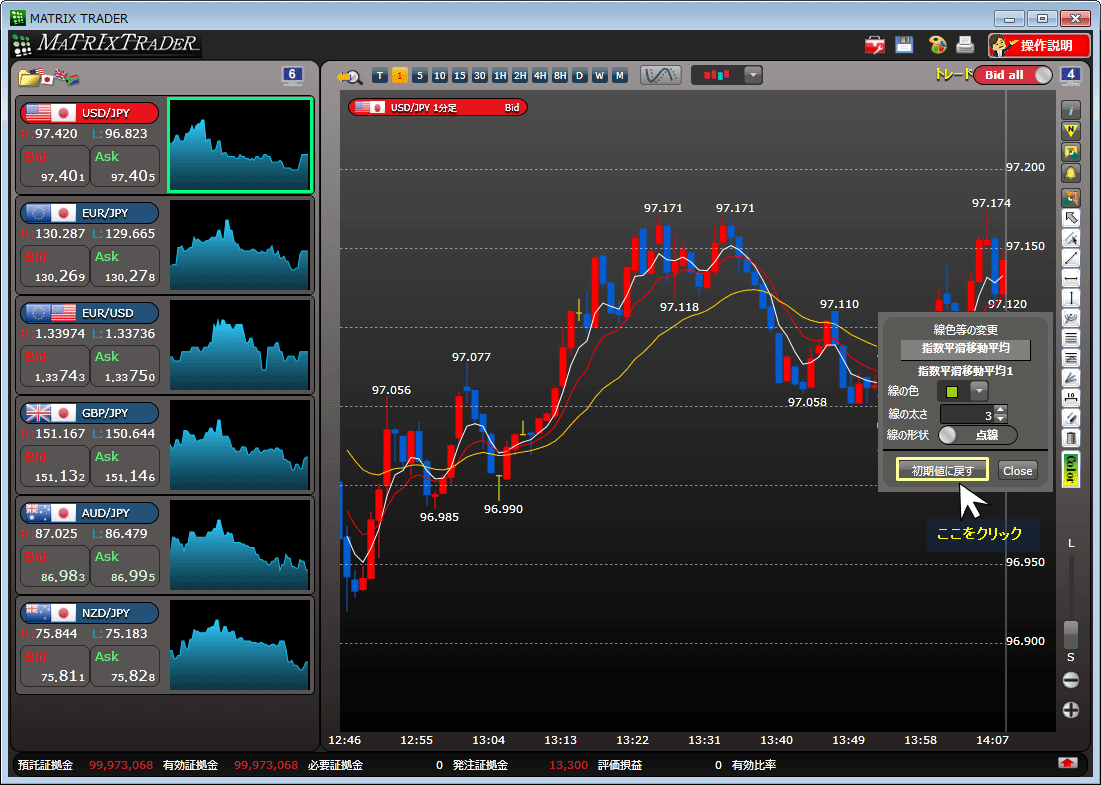Select the trend line drawing tool
This screenshot has height=785, width=1101.
[x=1071, y=259]
